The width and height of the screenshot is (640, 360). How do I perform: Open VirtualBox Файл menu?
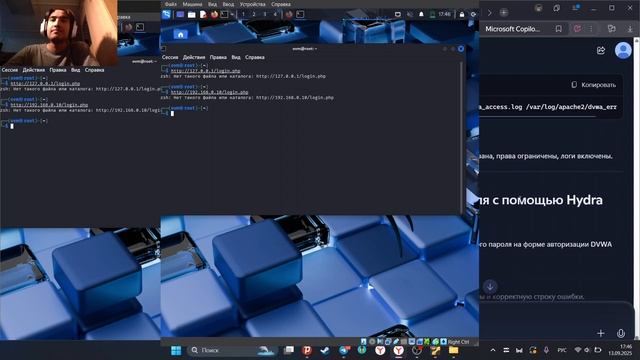(171, 4)
